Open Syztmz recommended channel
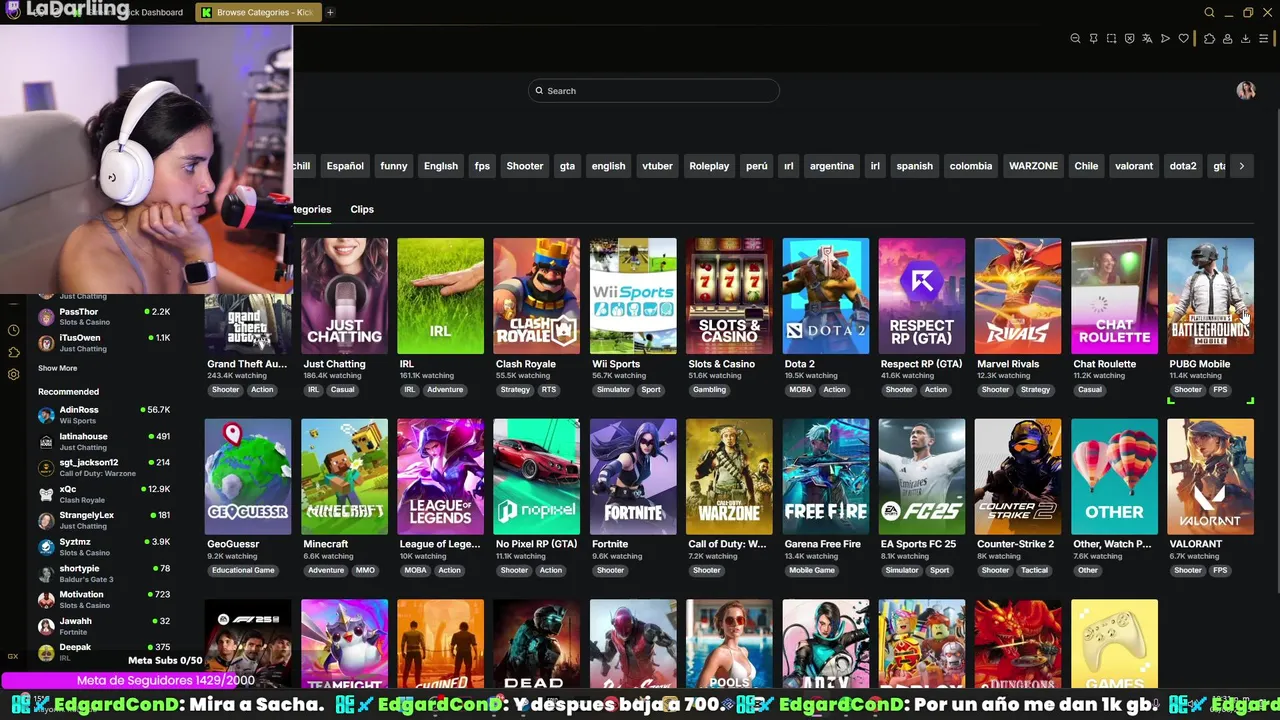 pyautogui.click(x=104, y=547)
